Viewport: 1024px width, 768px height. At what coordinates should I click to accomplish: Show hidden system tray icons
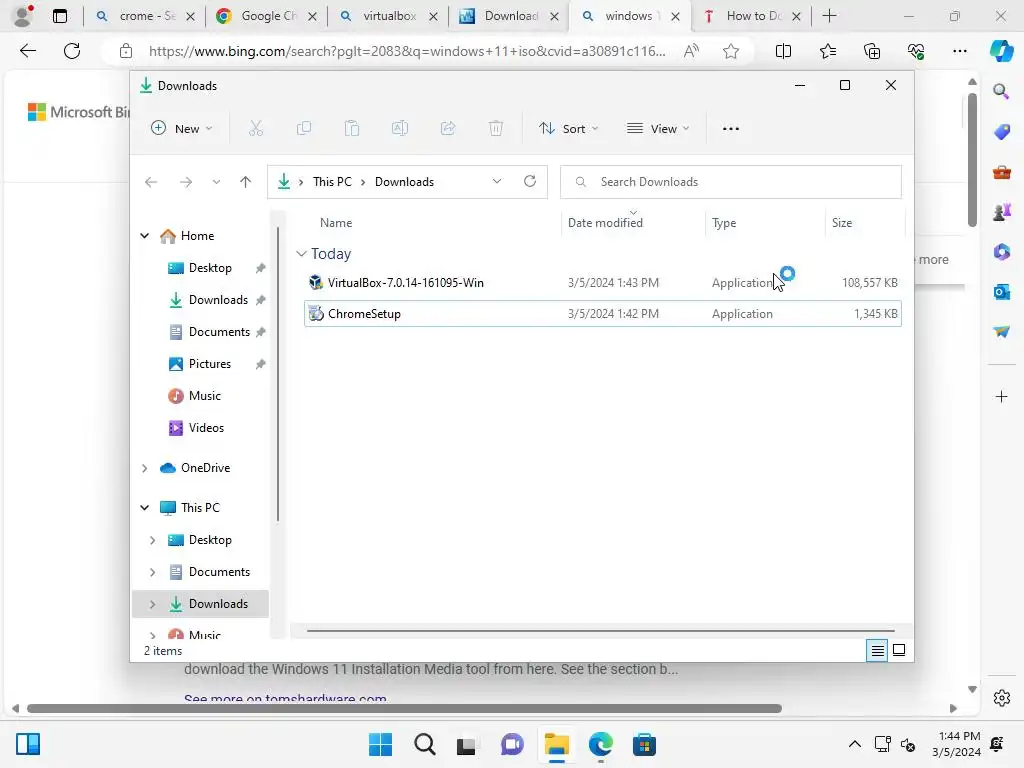click(854, 744)
